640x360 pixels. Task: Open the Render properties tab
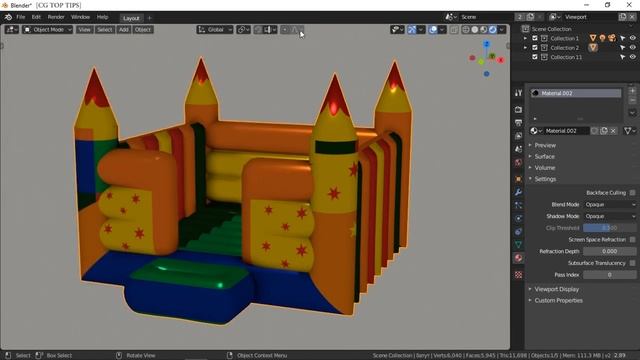[x=518, y=109]
